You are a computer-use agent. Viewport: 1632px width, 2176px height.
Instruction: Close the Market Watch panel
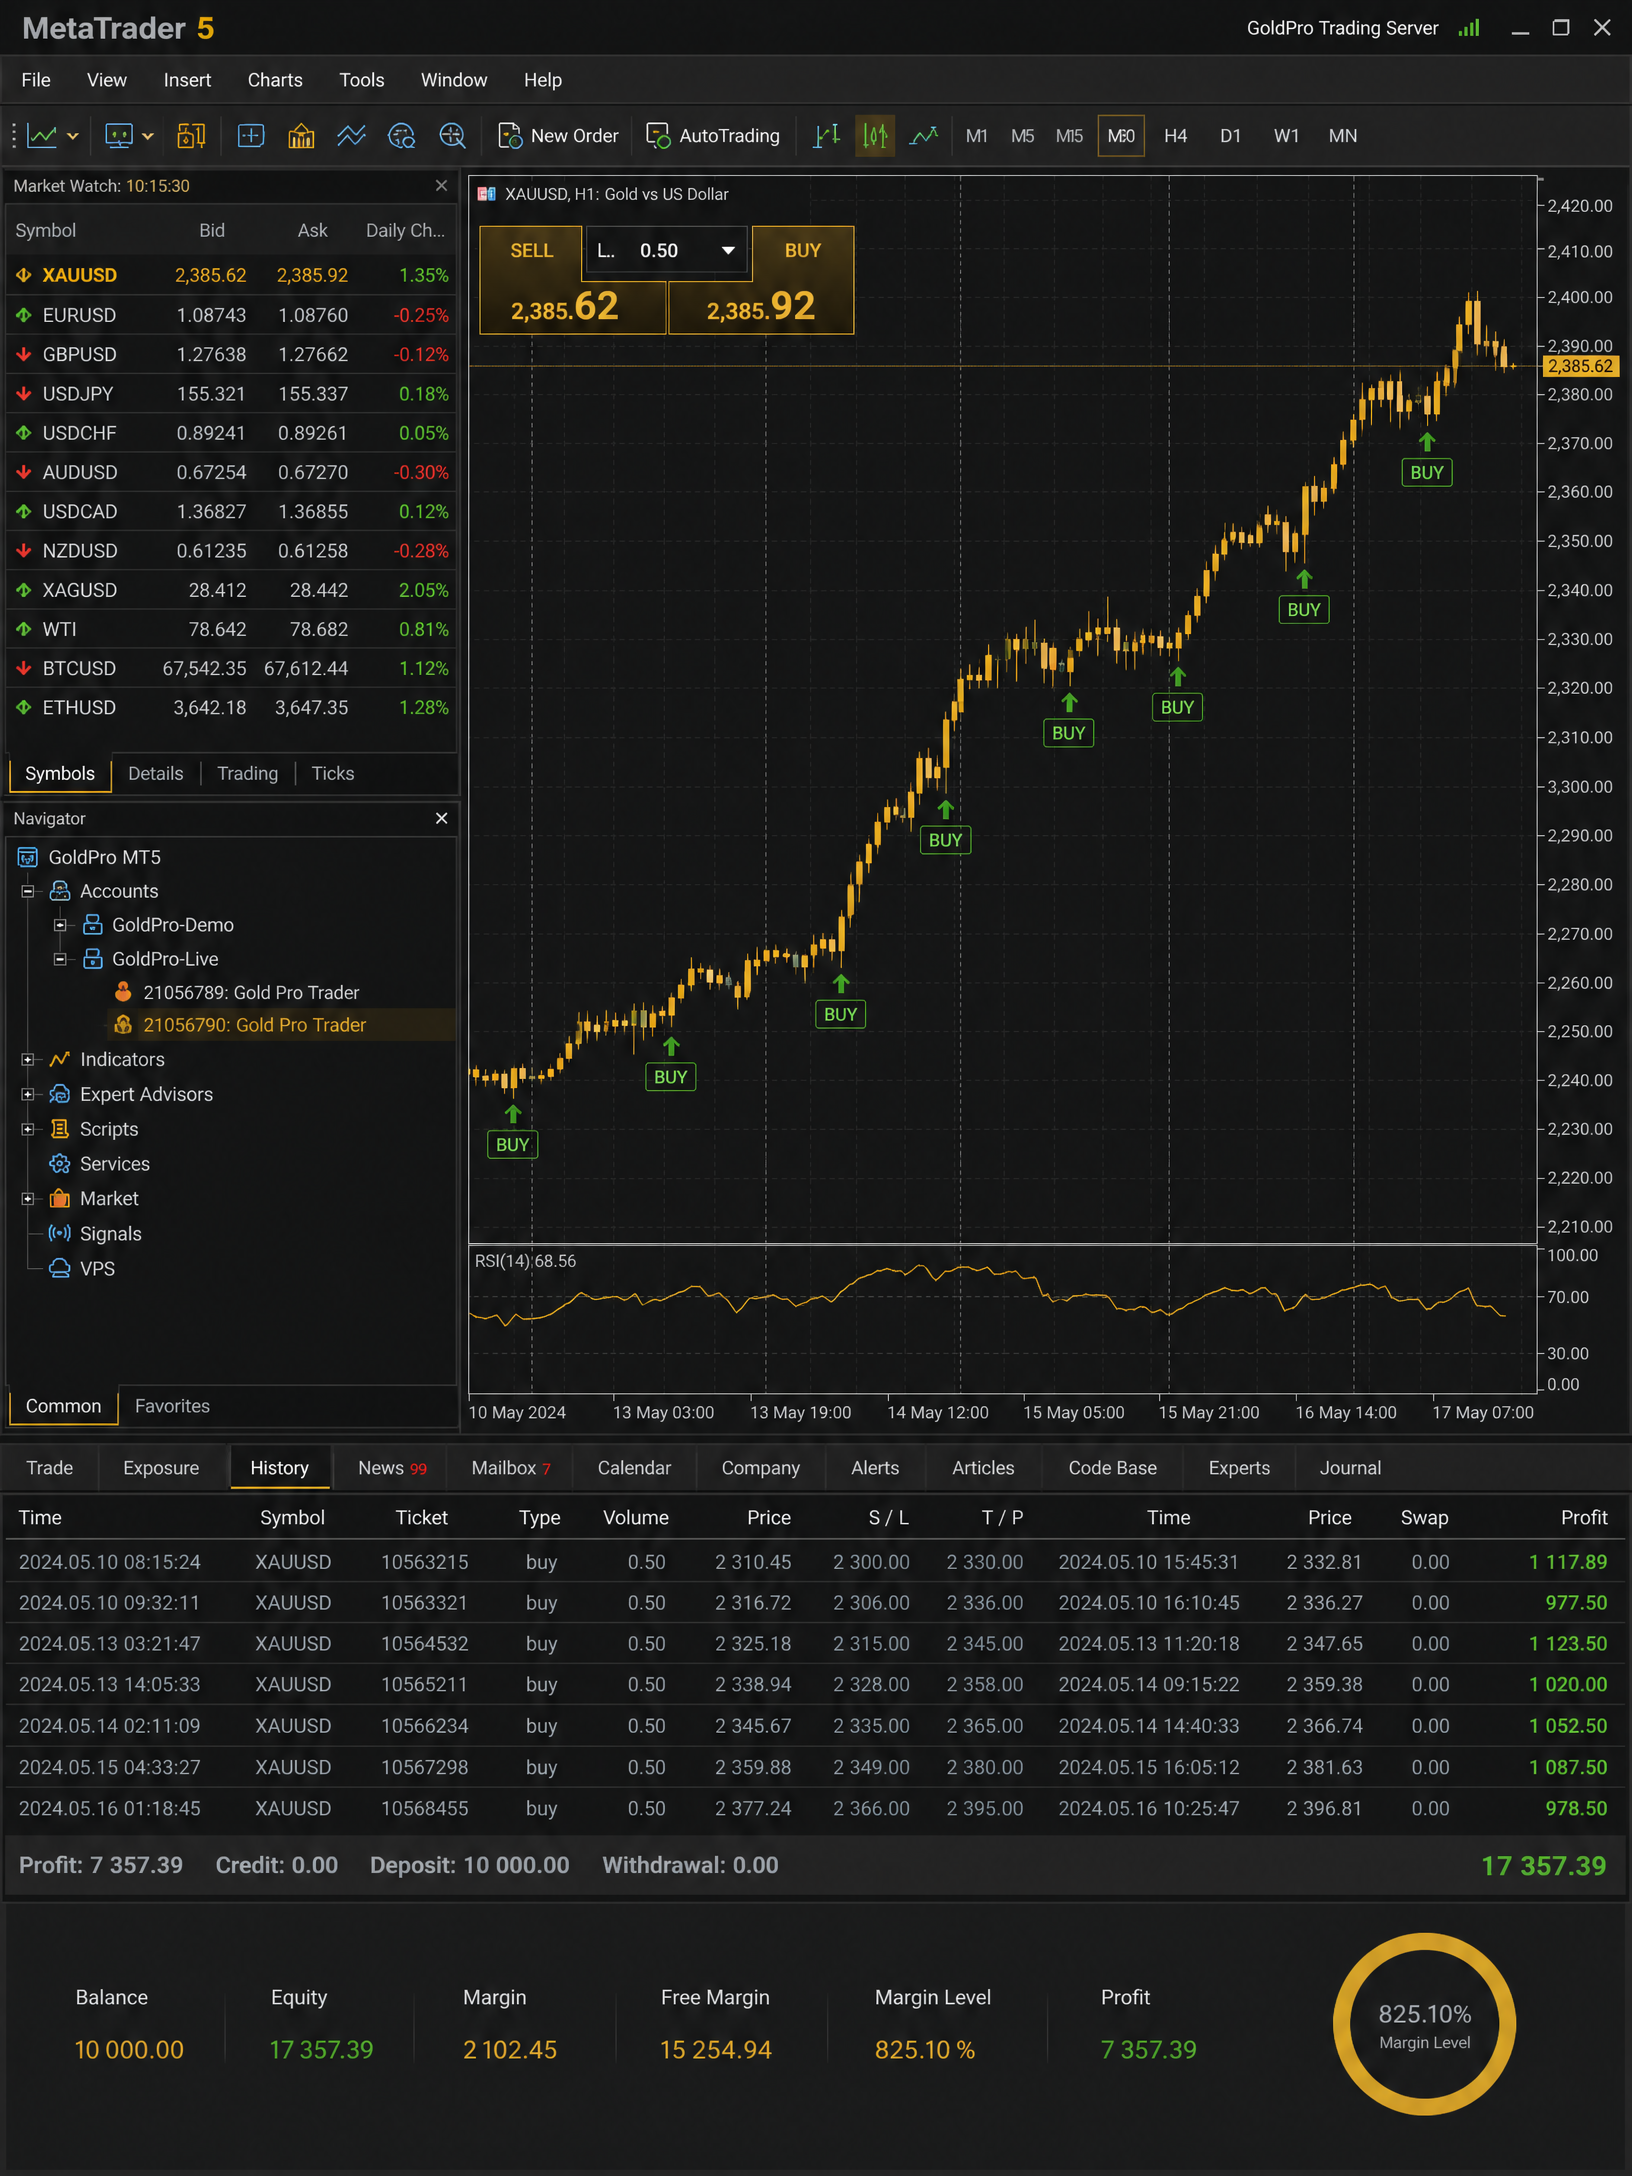(441, 186)
